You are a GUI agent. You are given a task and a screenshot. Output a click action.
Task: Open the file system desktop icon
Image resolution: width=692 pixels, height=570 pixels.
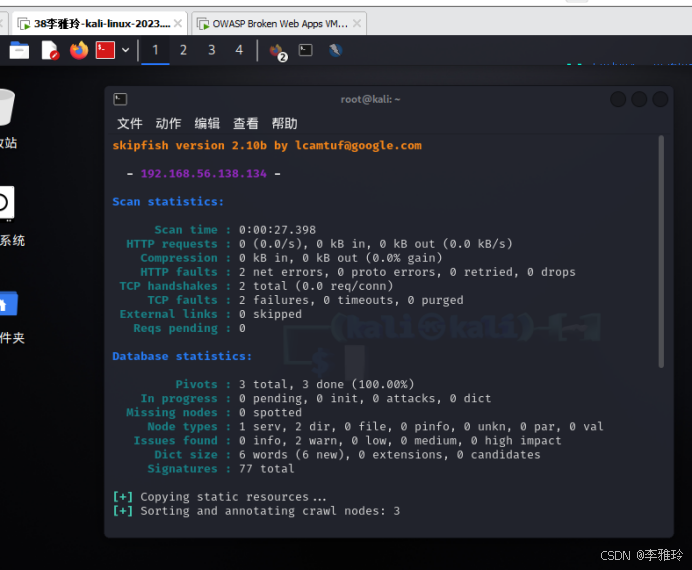[7, 204]
